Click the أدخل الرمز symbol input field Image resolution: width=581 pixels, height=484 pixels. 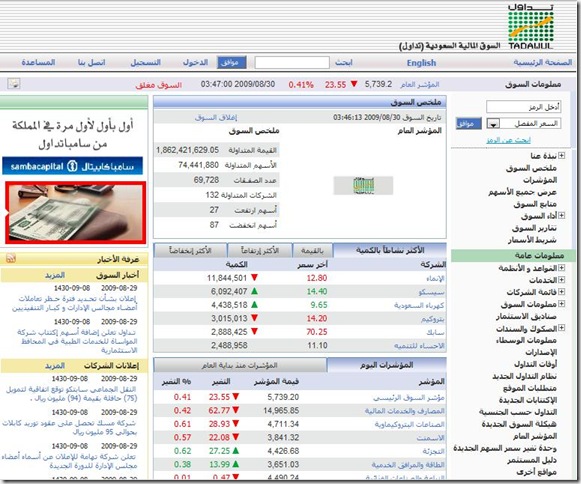tap(523, 107)
